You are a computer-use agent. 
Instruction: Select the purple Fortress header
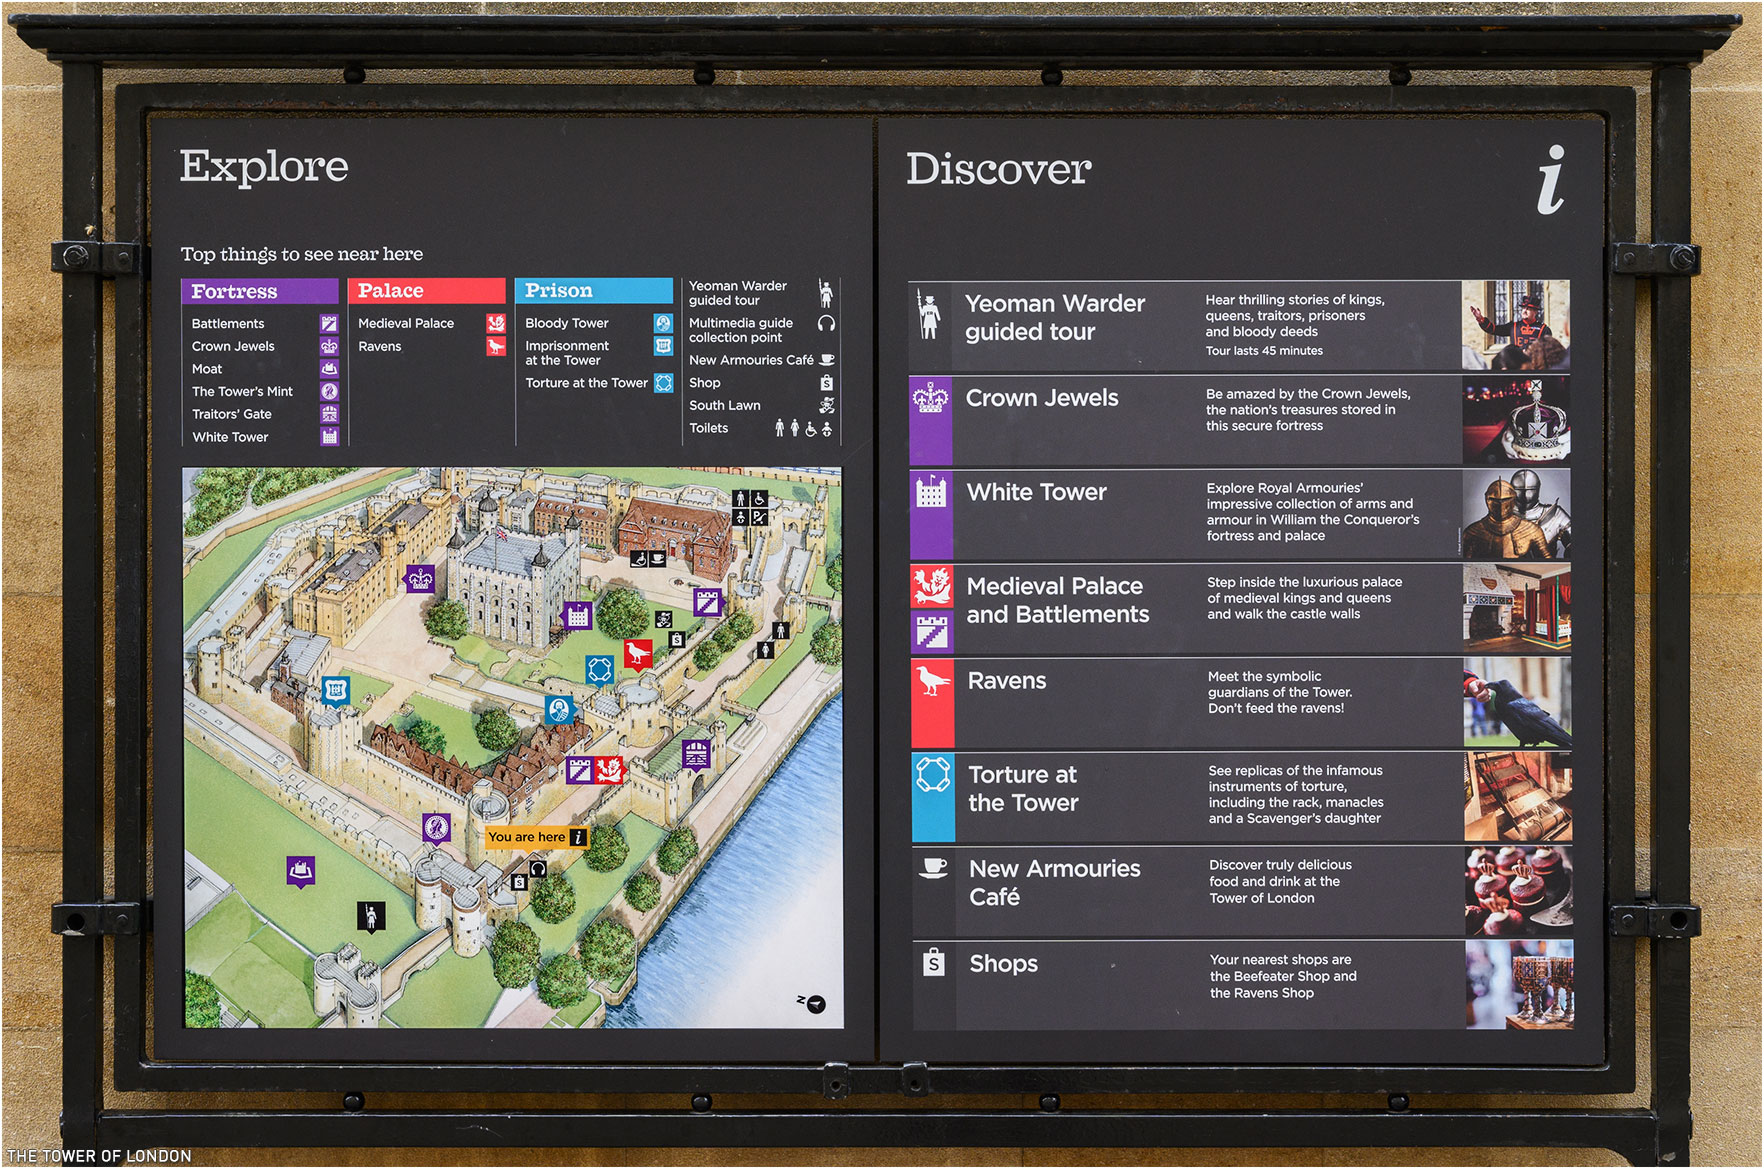(260, 291)
